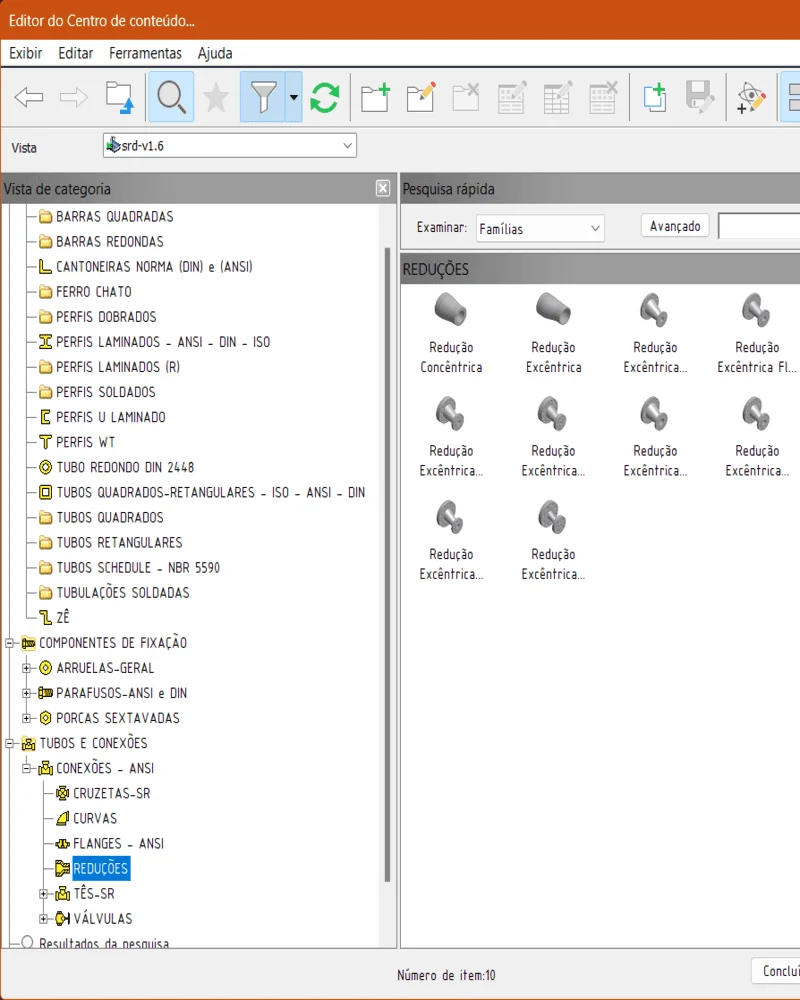Click the green refresh arrows icon
Image resolution: width=800 pixels, height=1000 pixels.
point(324,97)
